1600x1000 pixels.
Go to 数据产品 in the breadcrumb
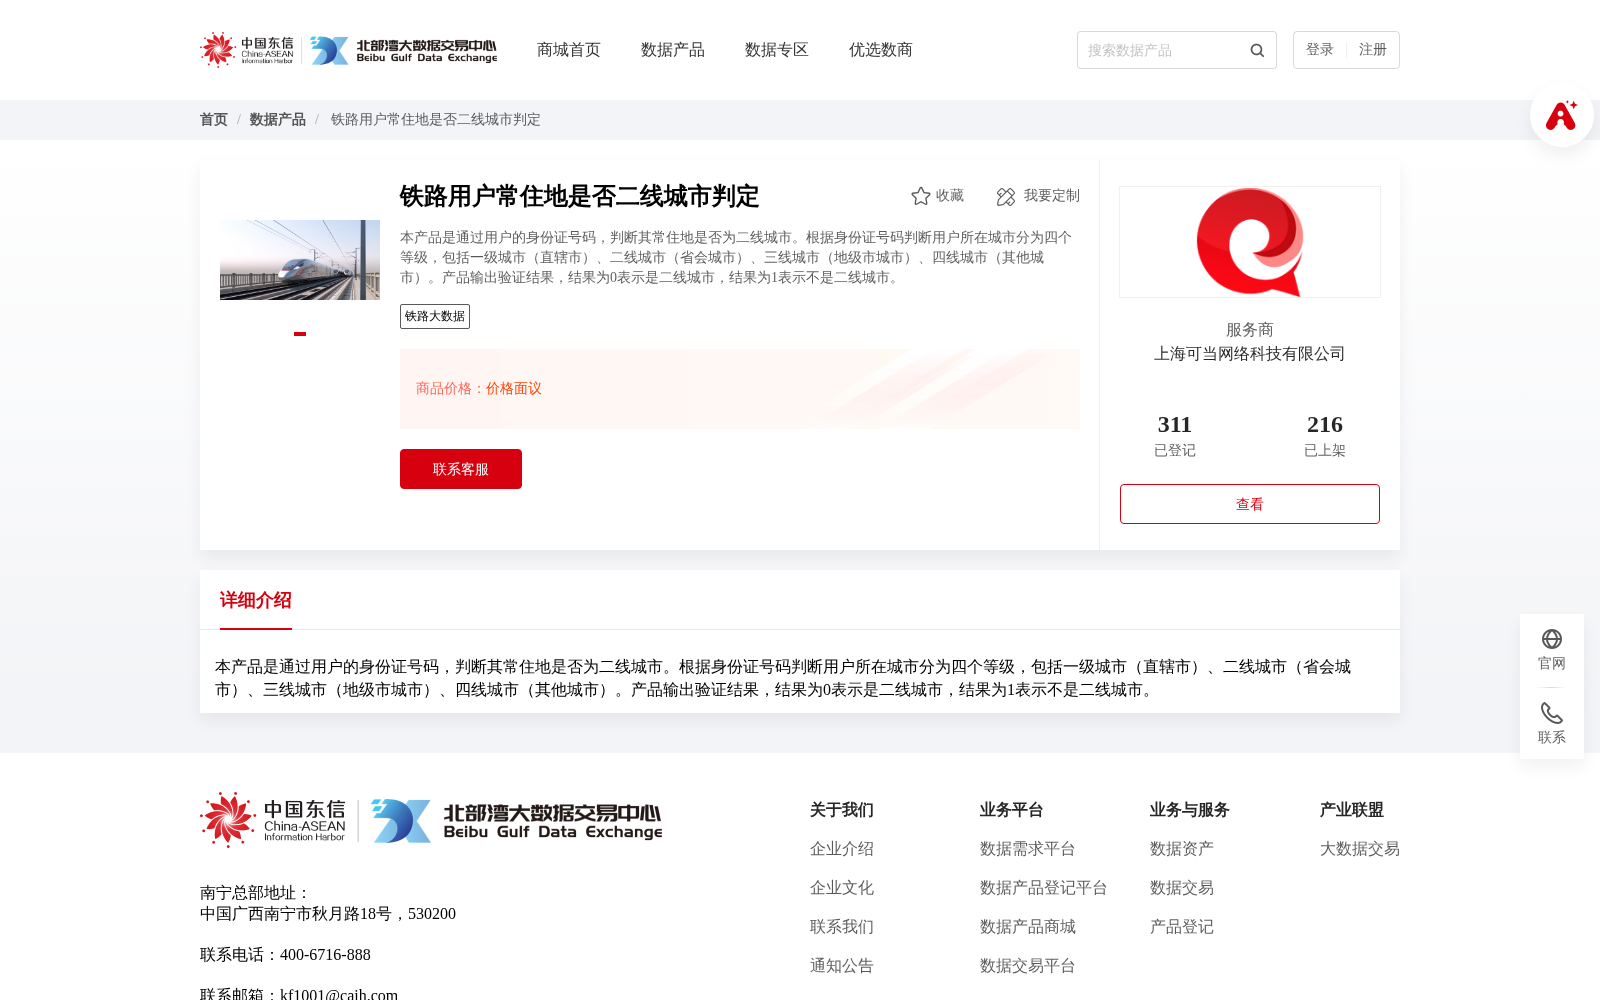[278, 120]
